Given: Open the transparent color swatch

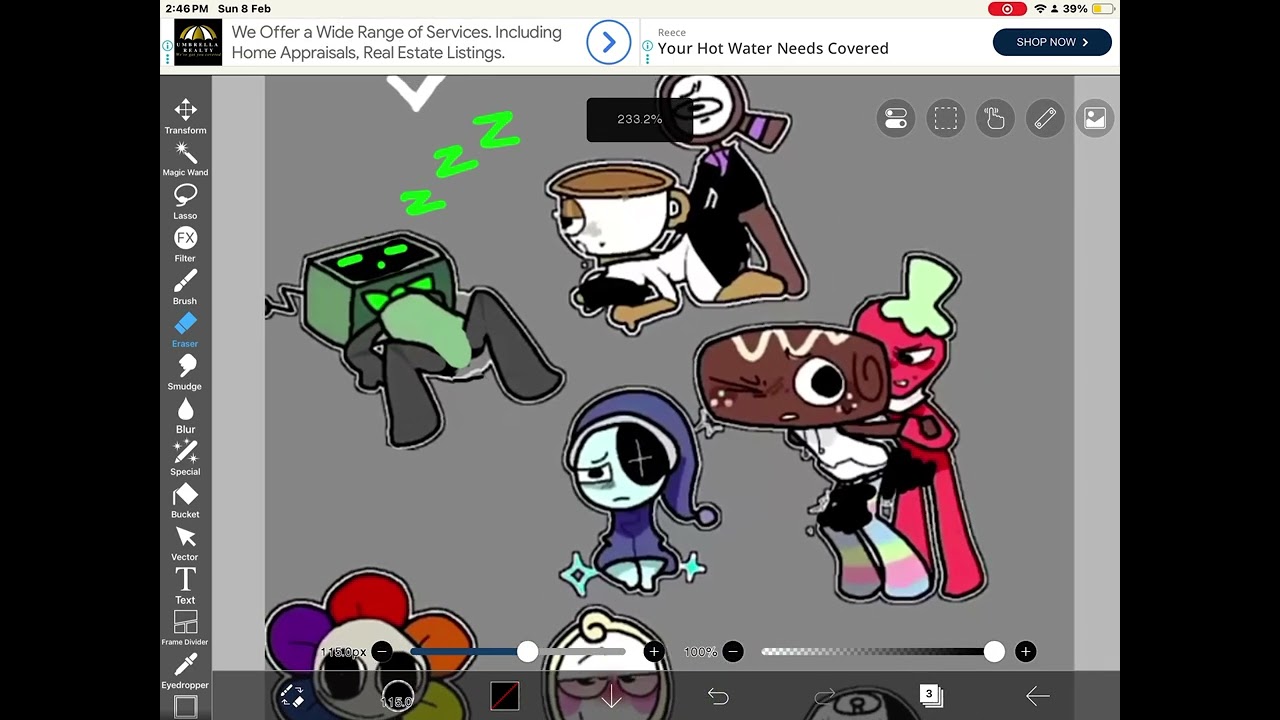Looking at the screenshot, I should click(505, 696).
